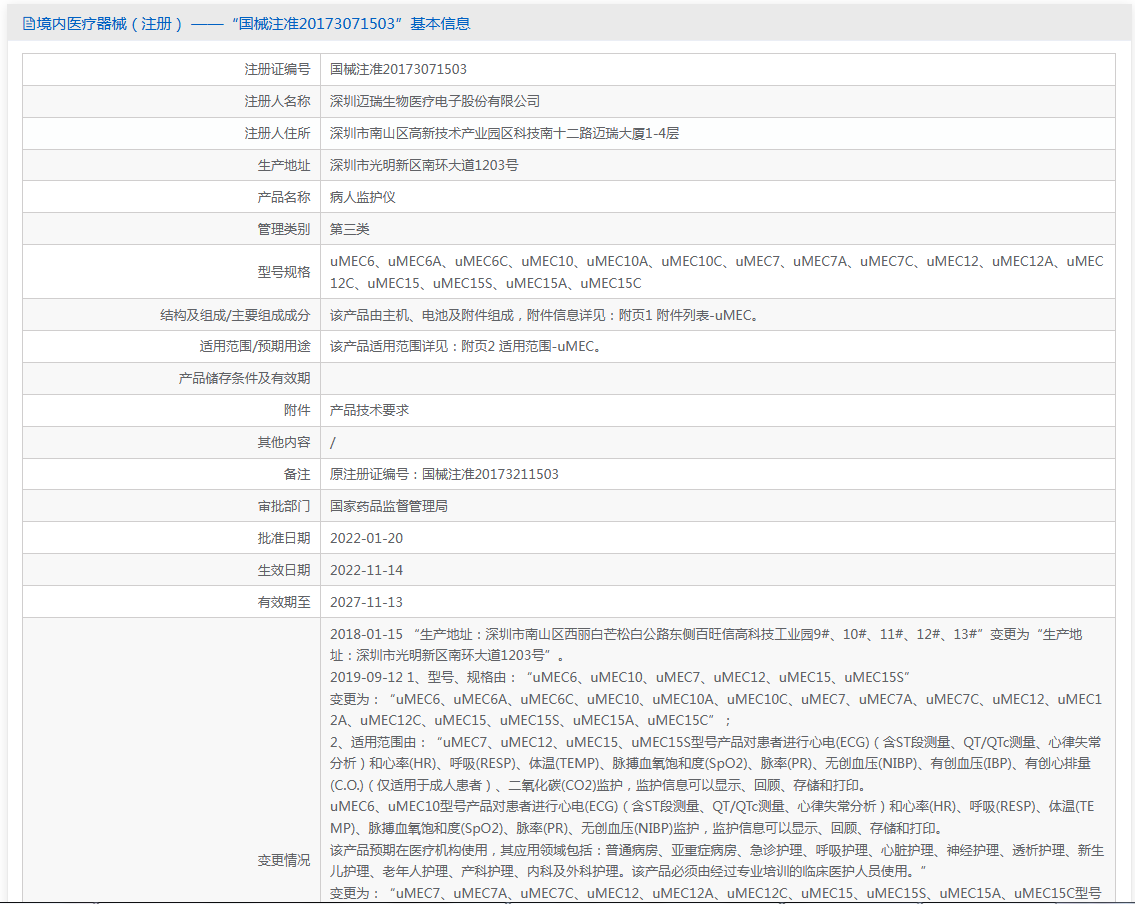Viewport: 1135px width, 904px height.
Task: Select the 产品储存条件及有效期 label
Action: coord(245,379)
